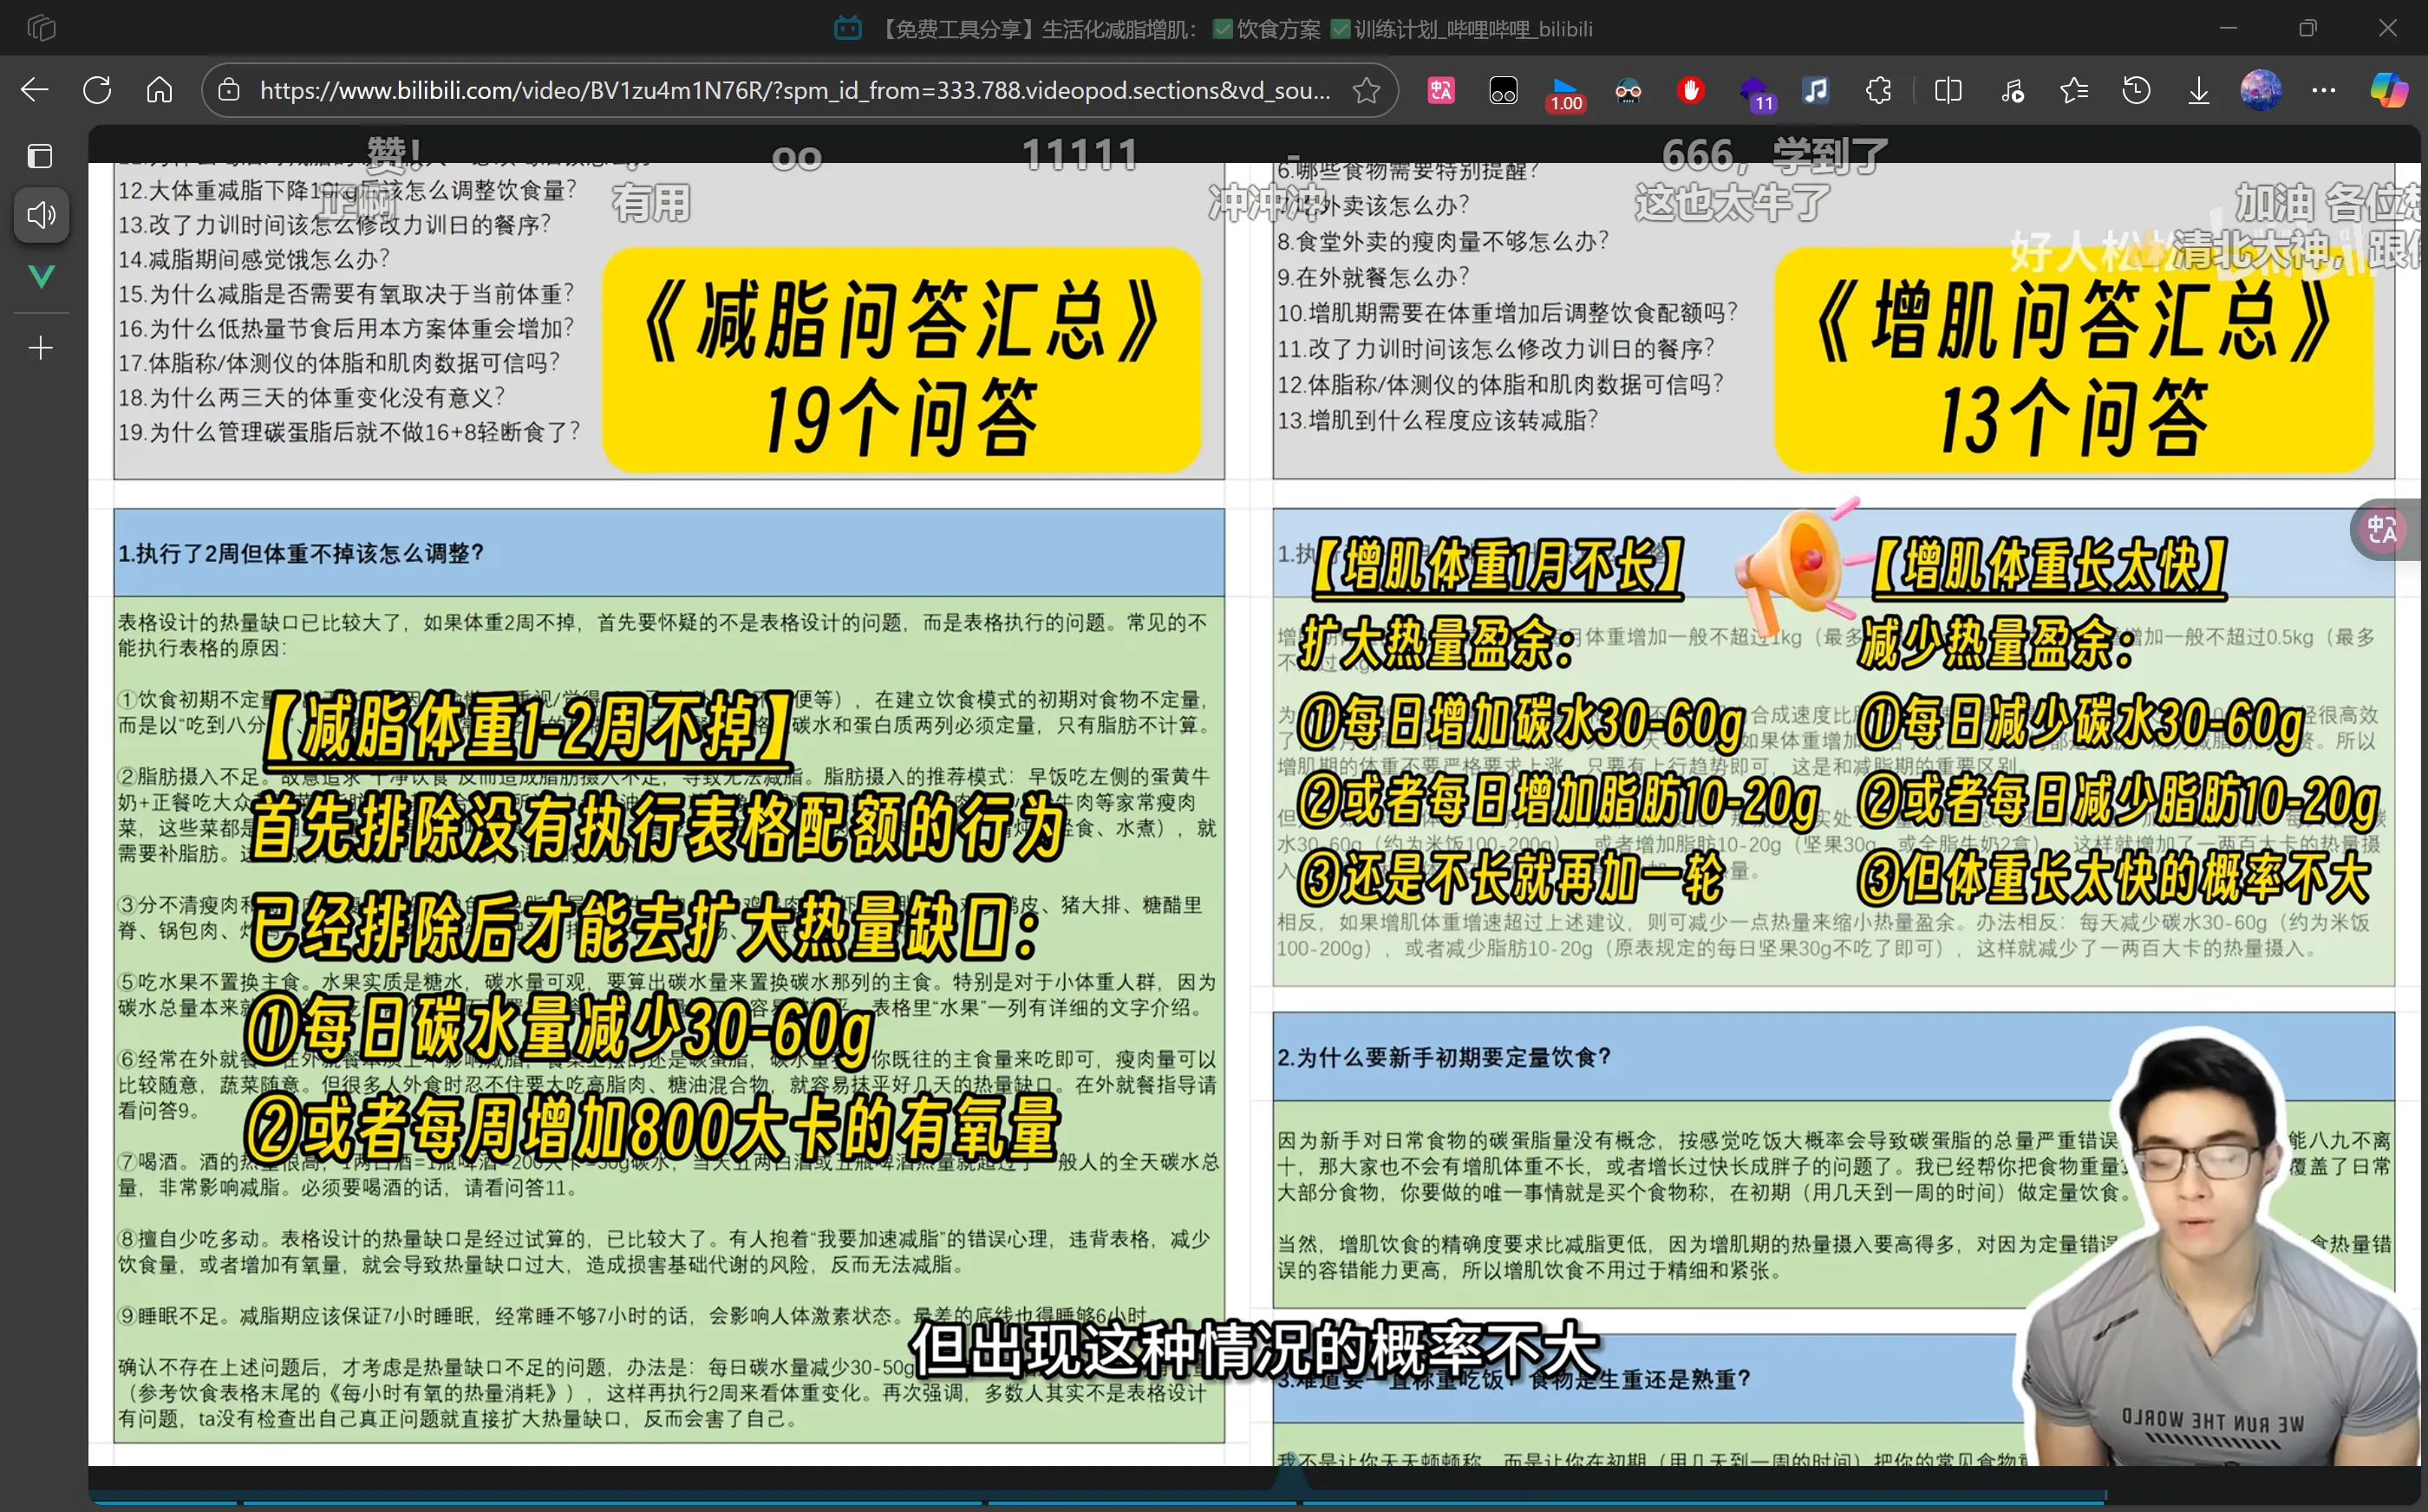Open the Extensions puzzle menu
2428x1512 pixels.
coord(1878,91)
